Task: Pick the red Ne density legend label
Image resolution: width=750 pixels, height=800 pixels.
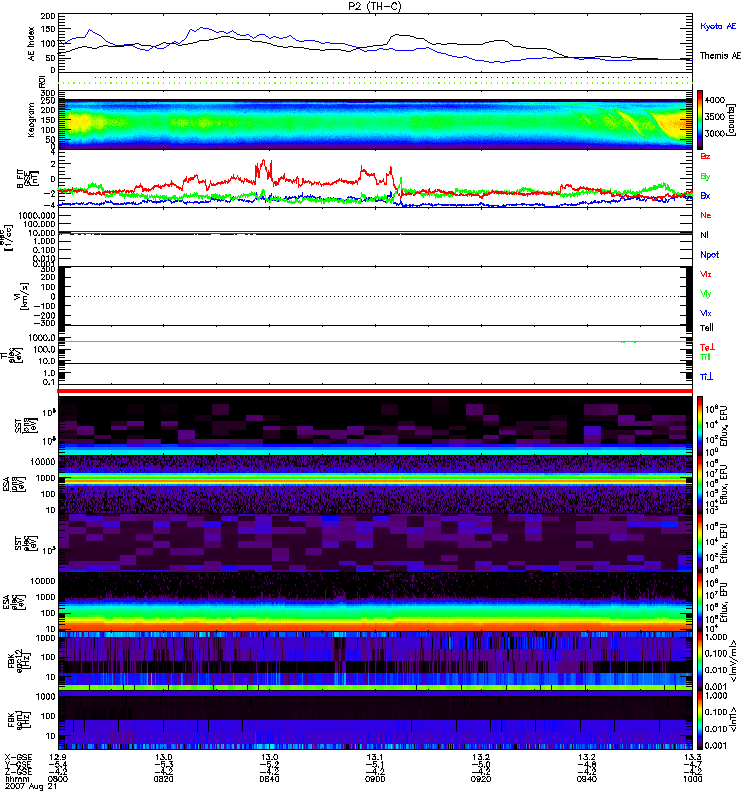Action: [706, 215]
